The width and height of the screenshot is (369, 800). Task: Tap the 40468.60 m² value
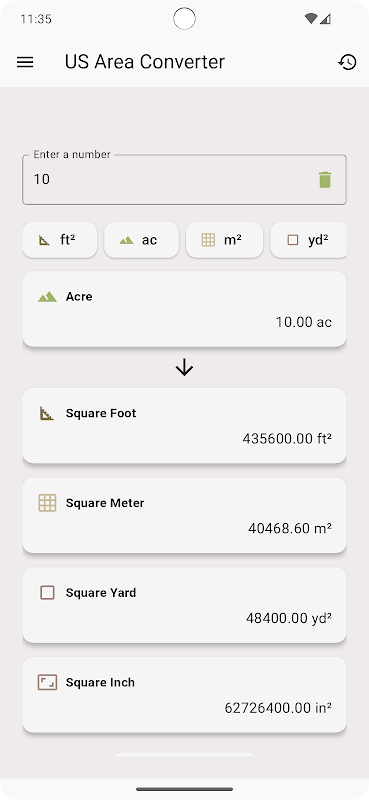point(290,529)
